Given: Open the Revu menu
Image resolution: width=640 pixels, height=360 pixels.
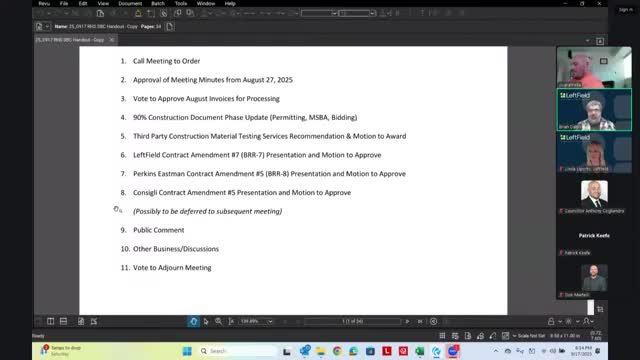Looking at the screenshot, I should (44, 3).
